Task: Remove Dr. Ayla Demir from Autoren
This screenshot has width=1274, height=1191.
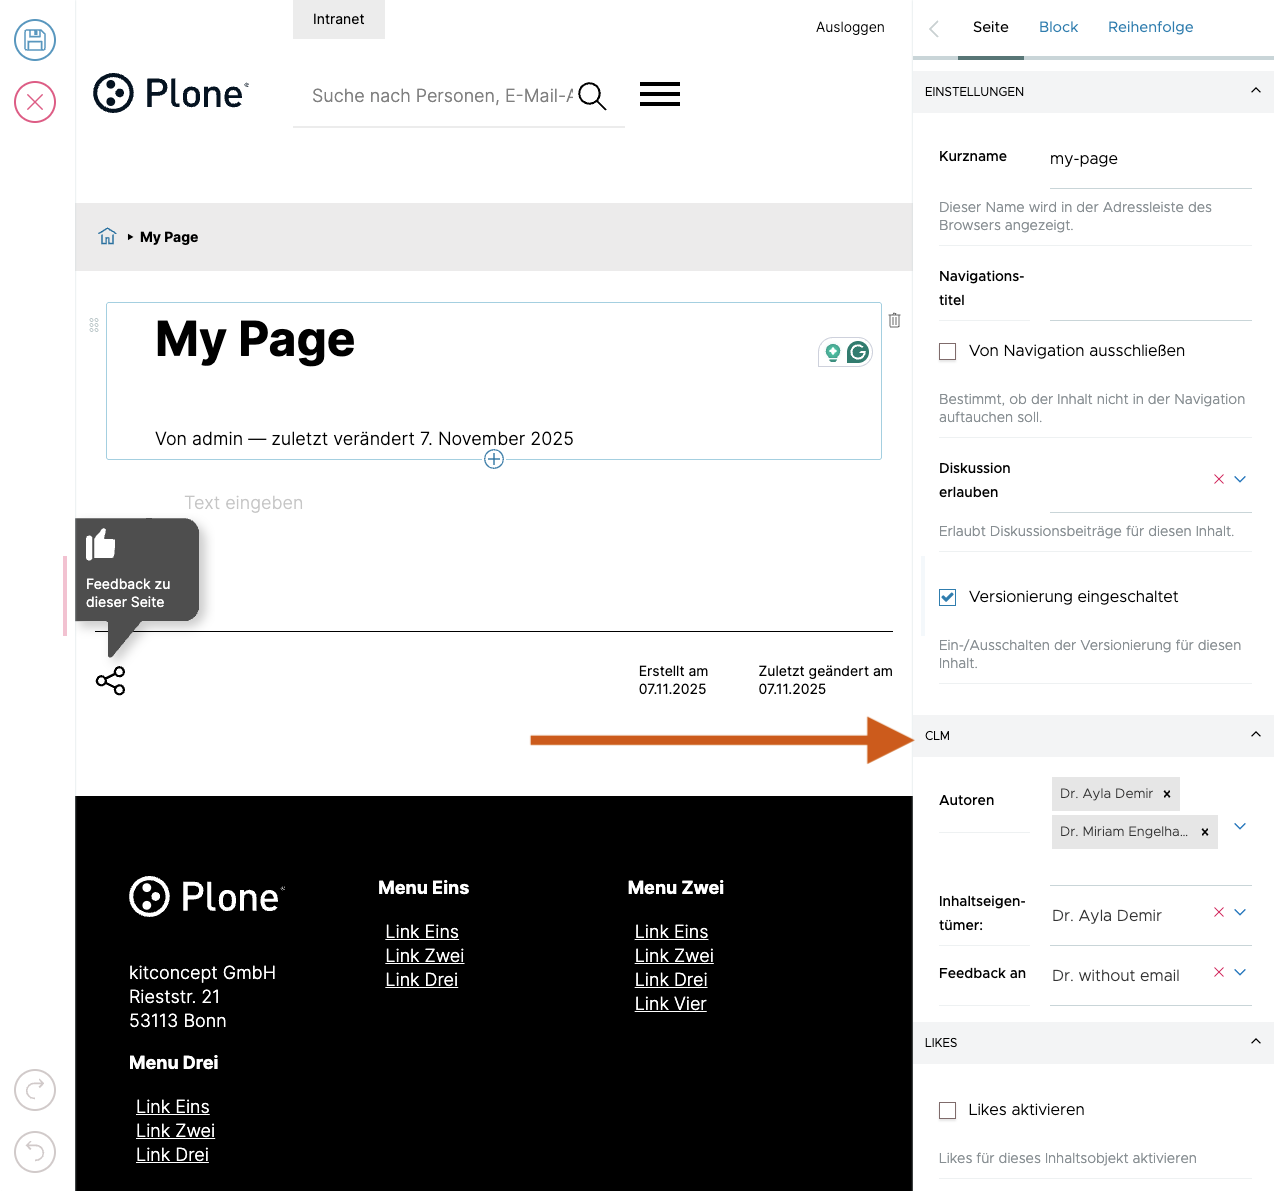Action: coord(1167,794)
